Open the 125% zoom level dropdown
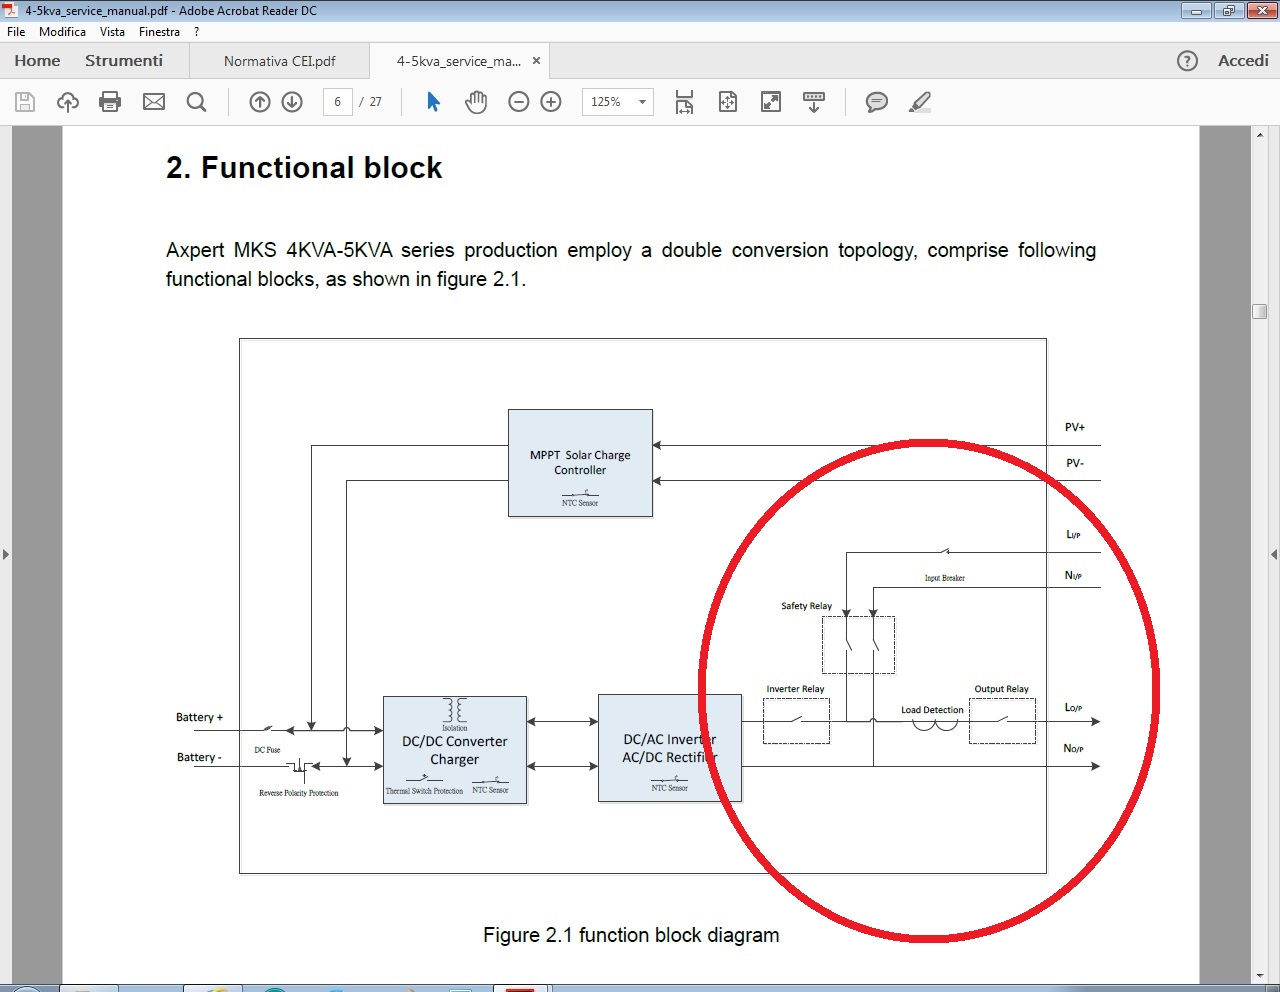 618,102
